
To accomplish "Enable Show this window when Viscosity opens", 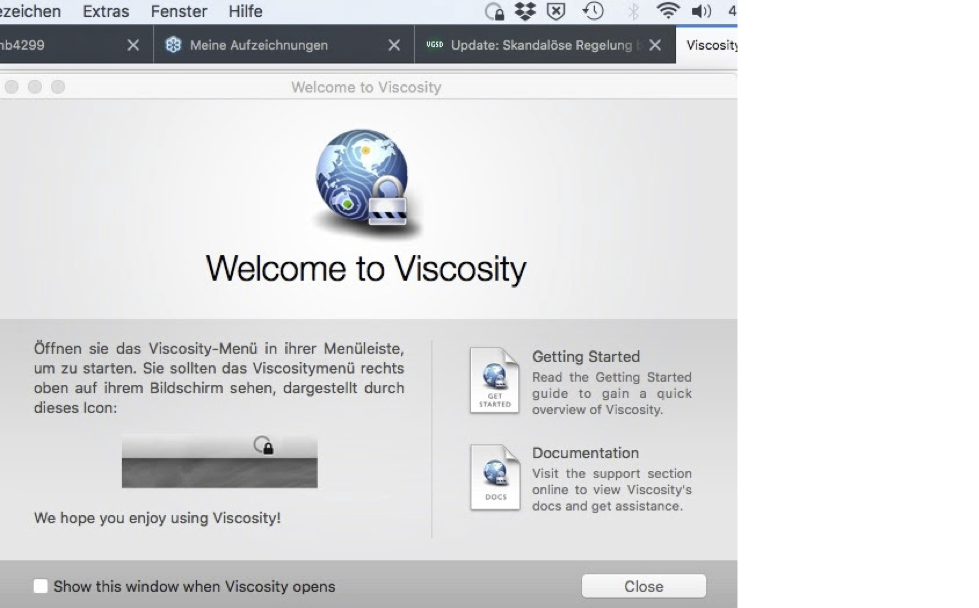I will (x=41, y=586).
